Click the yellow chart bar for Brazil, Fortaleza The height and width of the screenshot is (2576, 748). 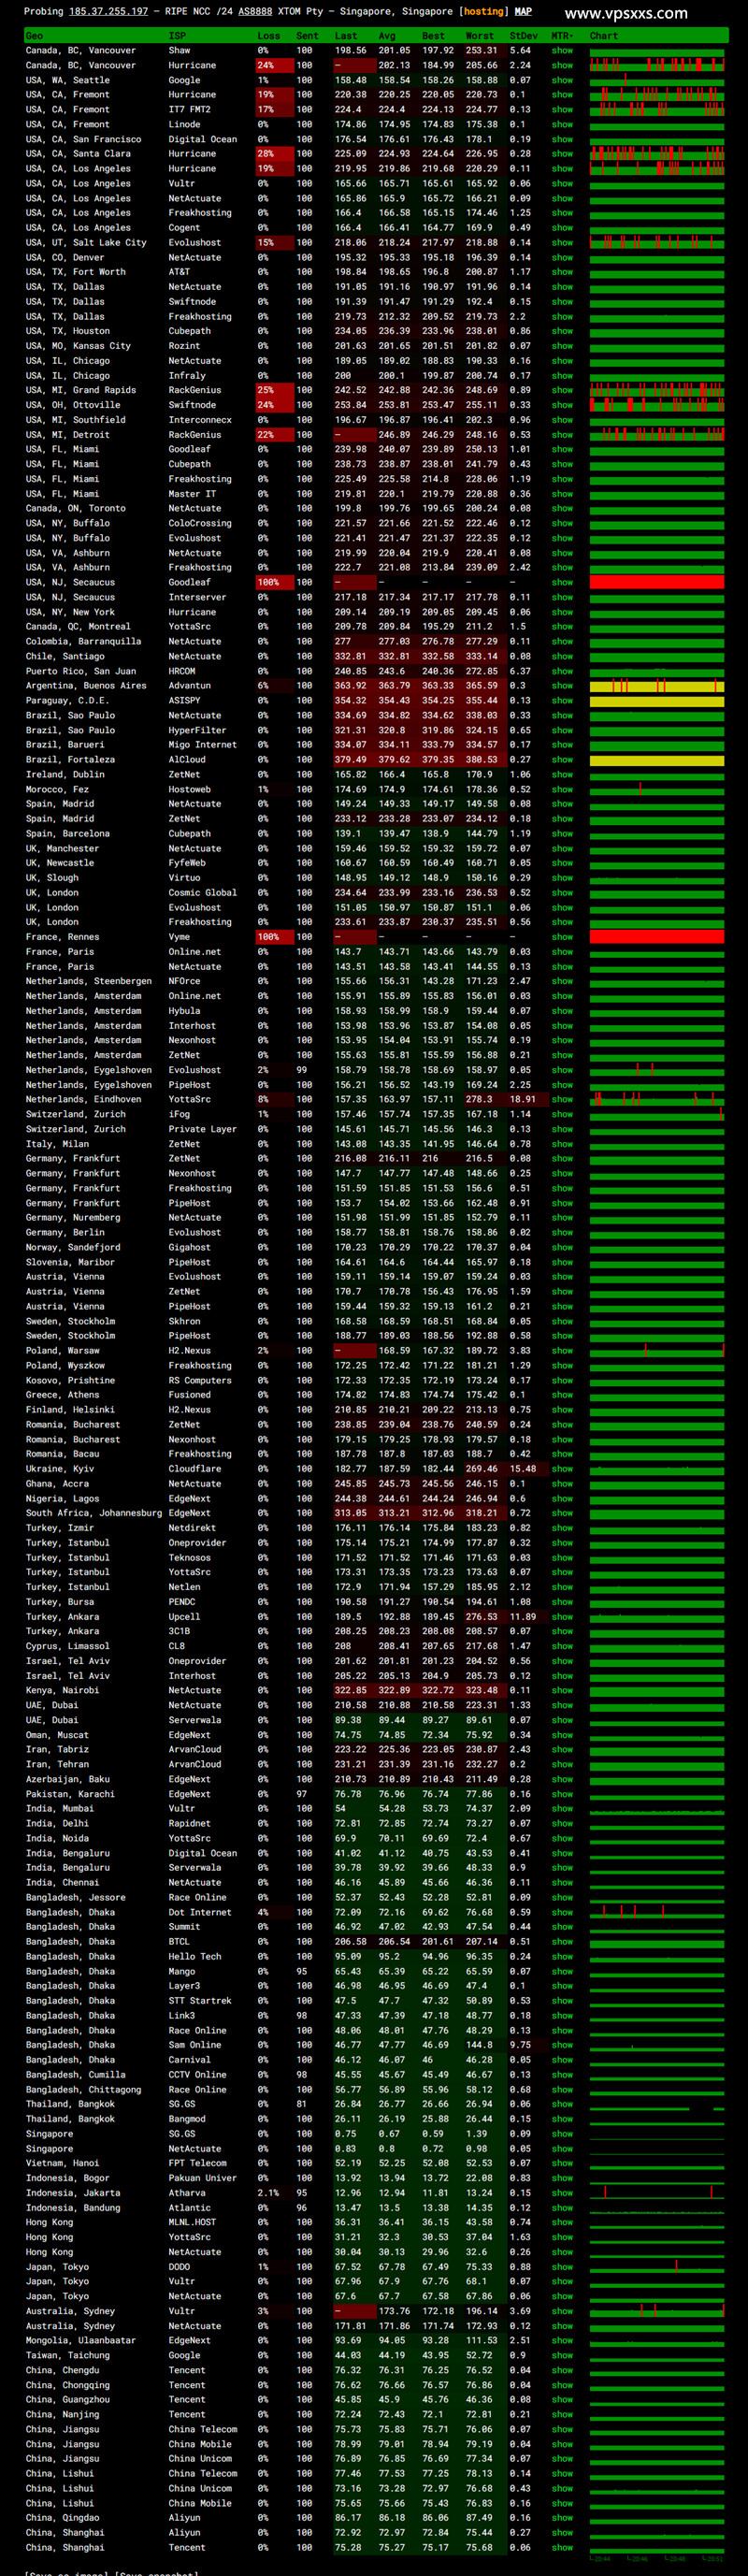pos(657,760)
